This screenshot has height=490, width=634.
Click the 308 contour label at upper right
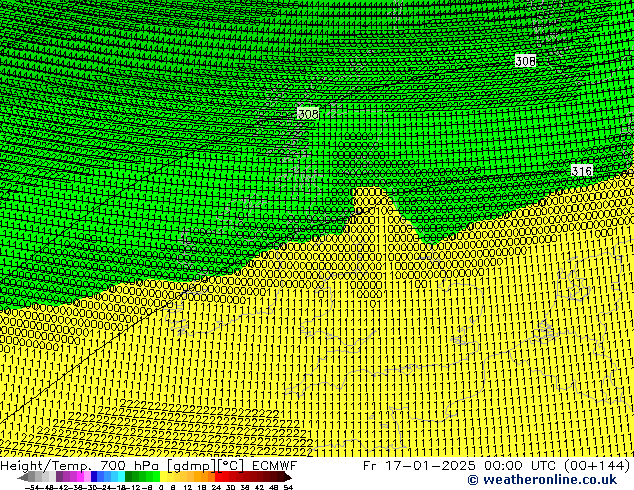click(x=526, y=61)
